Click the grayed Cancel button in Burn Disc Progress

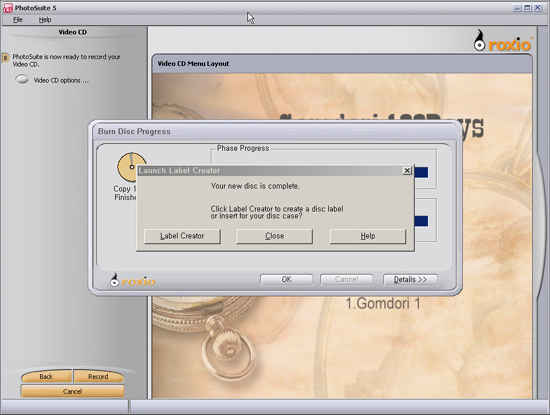click(346, 280)
